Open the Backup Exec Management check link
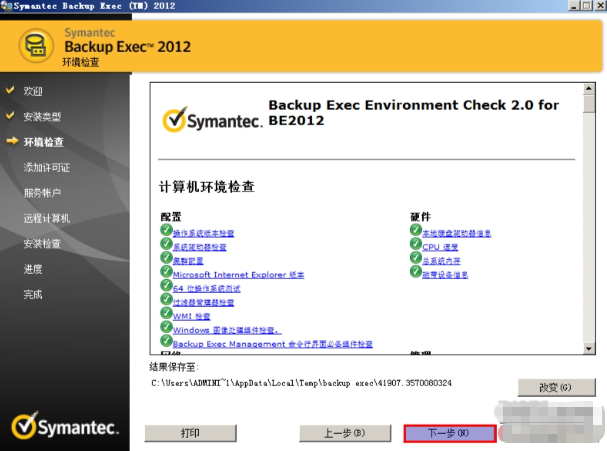Image resolution: width=607 pixels, height=451 pixels. [272, 343]
